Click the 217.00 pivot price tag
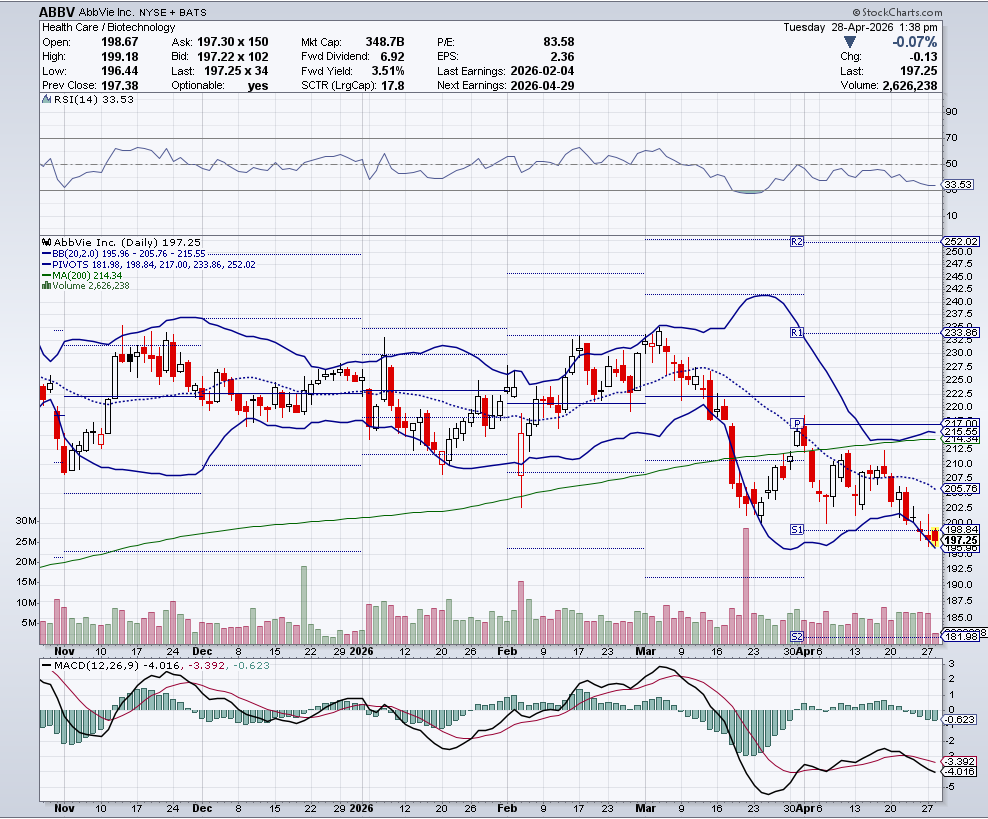The image size is (988, 819). pyautogui.click(x=961, y=423)
